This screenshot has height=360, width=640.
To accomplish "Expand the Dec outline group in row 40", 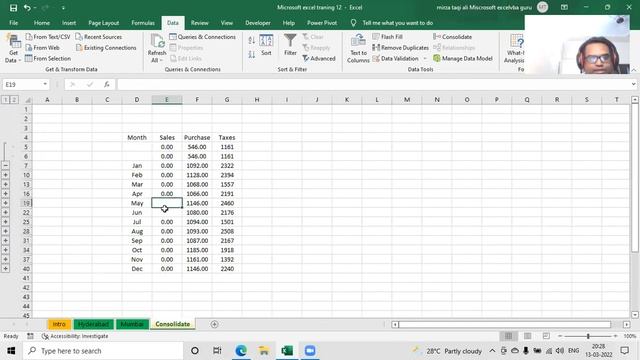I will click(5, 269).
